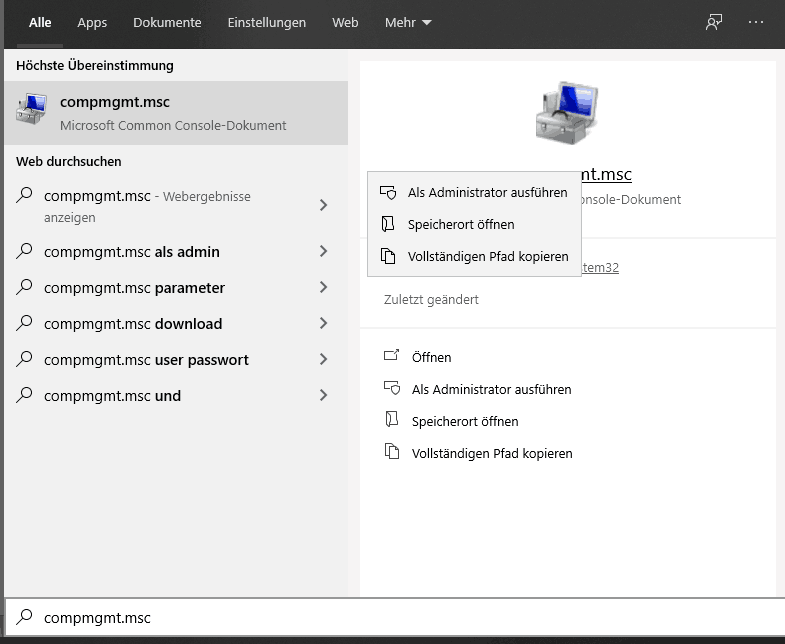The height and width of the screenshot is (644, 785).
Task: Click magnifier icon beside 'download' suggestion
Action: tap(24, 323)
